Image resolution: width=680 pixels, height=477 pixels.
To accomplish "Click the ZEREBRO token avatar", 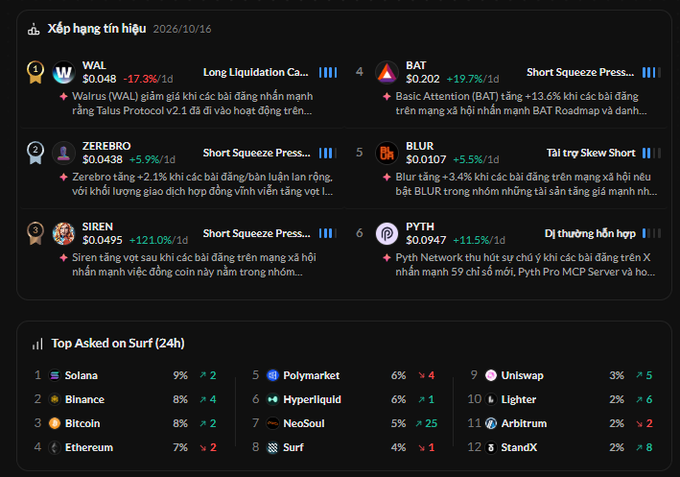I will pyautogui.click(x=64, y=153).
